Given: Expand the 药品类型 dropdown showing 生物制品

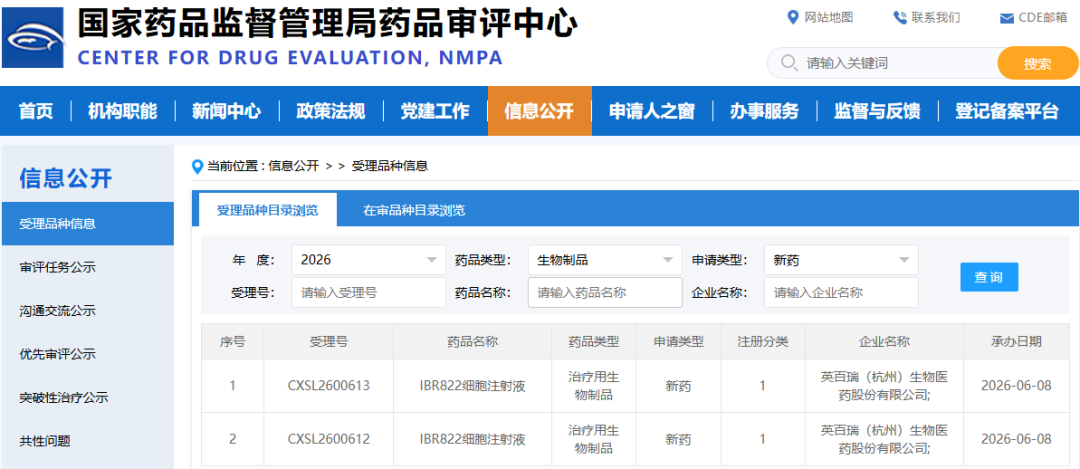Looking at the screenshot, I should tap(605, 260).
